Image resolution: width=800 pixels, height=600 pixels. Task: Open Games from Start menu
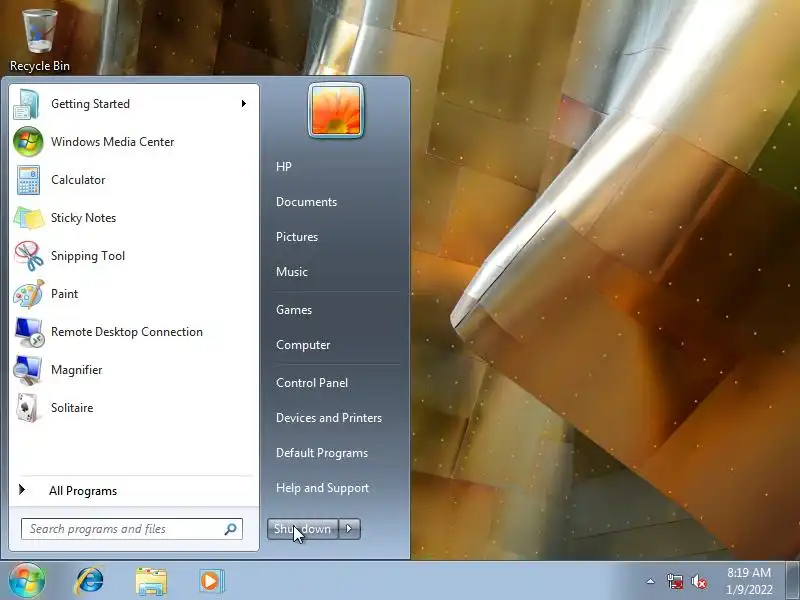[x=294, y=310]
